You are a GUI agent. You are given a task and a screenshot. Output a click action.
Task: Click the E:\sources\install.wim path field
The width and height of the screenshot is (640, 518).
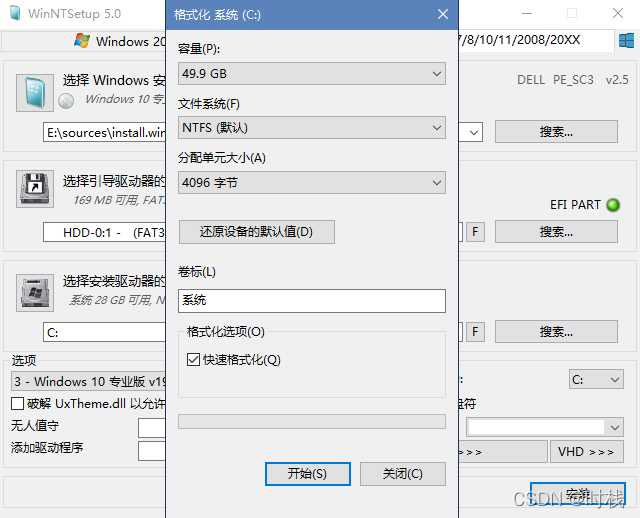click(104, 133)
